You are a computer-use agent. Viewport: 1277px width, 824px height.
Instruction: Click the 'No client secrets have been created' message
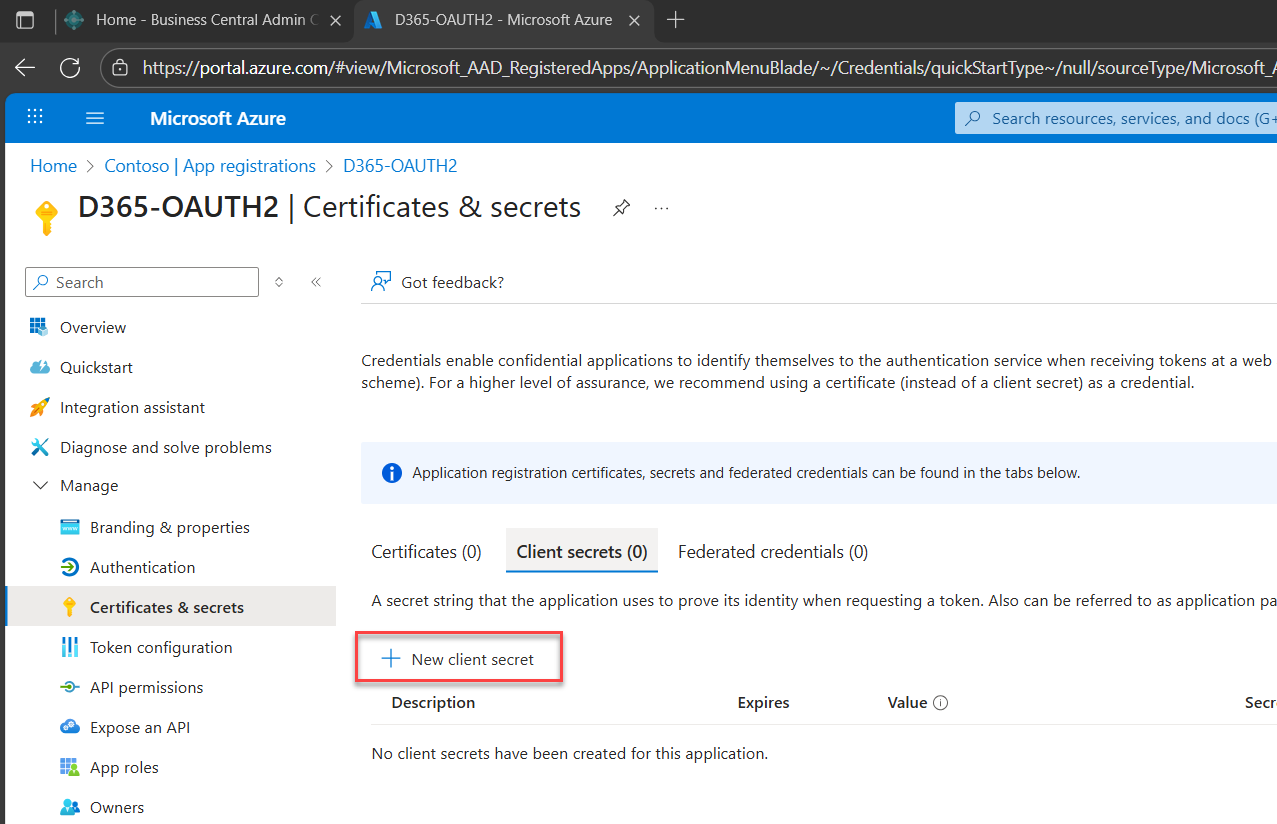pyautogui.click(x=569, y=754)
